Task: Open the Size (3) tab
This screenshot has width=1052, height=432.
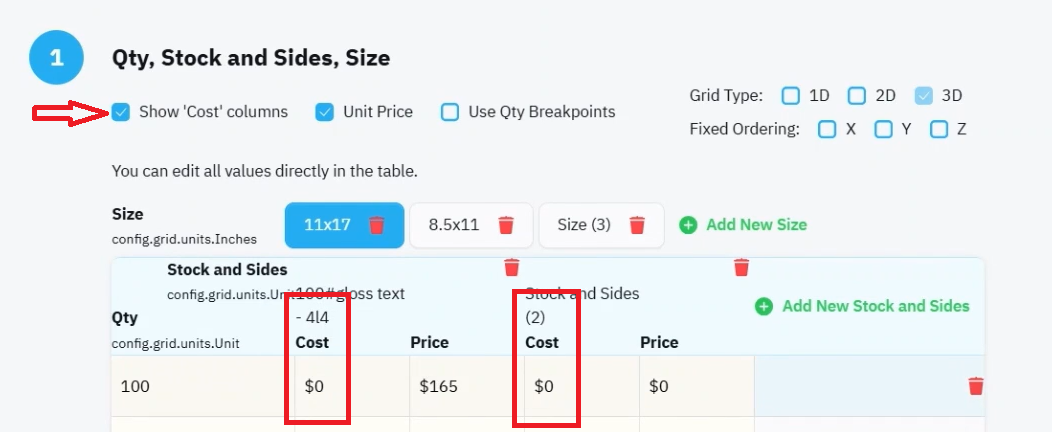Action: [584, 225]
